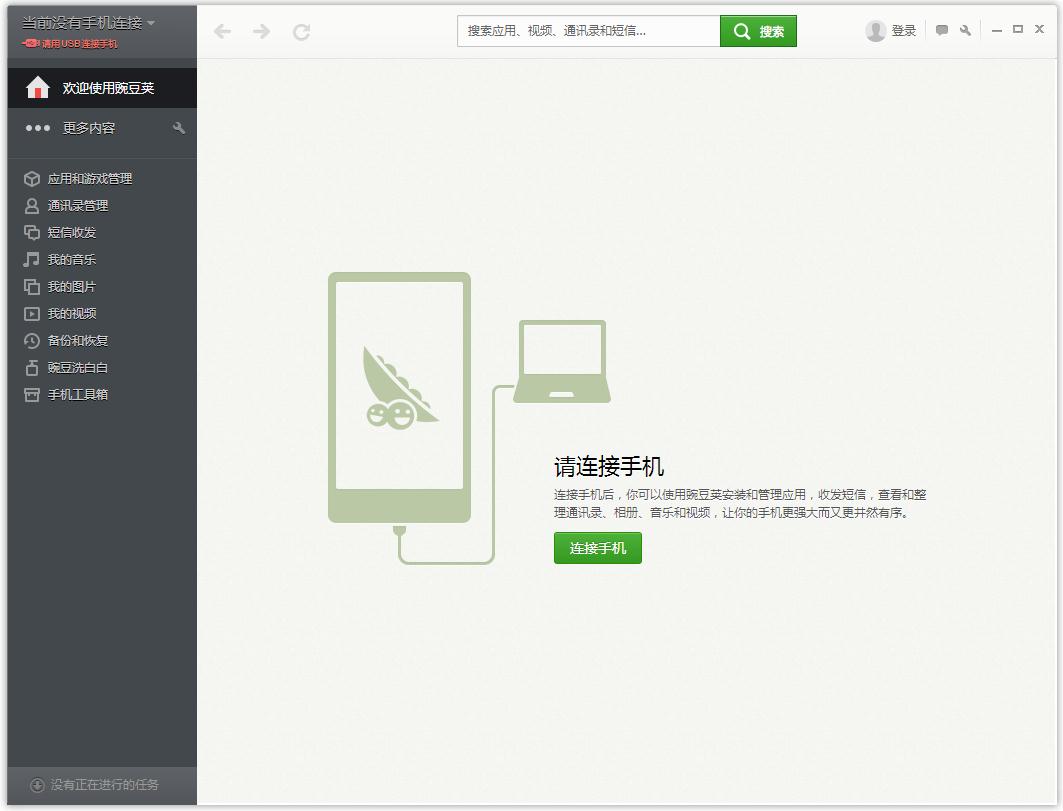Click the green 连接手机 button
Screen dimensions: 1063x811
click(597, 548)
